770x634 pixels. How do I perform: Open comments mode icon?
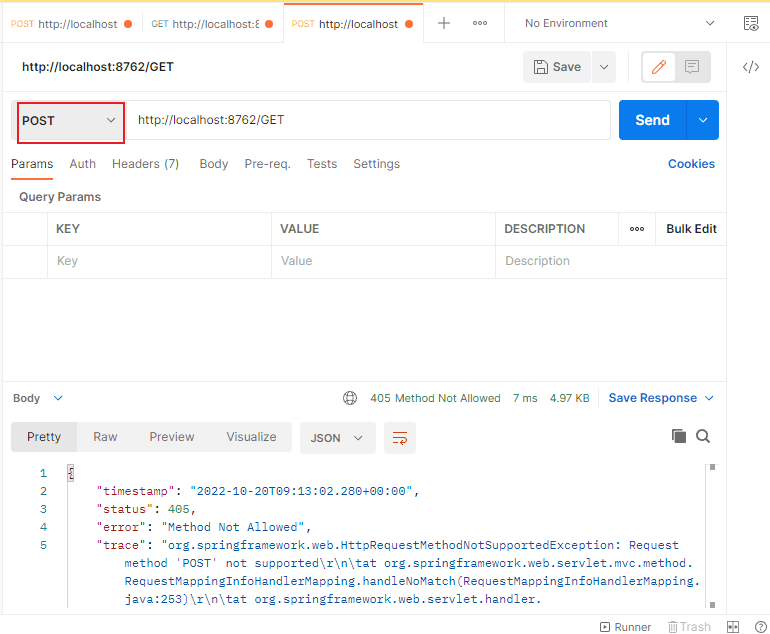click(x=692, y=67)
